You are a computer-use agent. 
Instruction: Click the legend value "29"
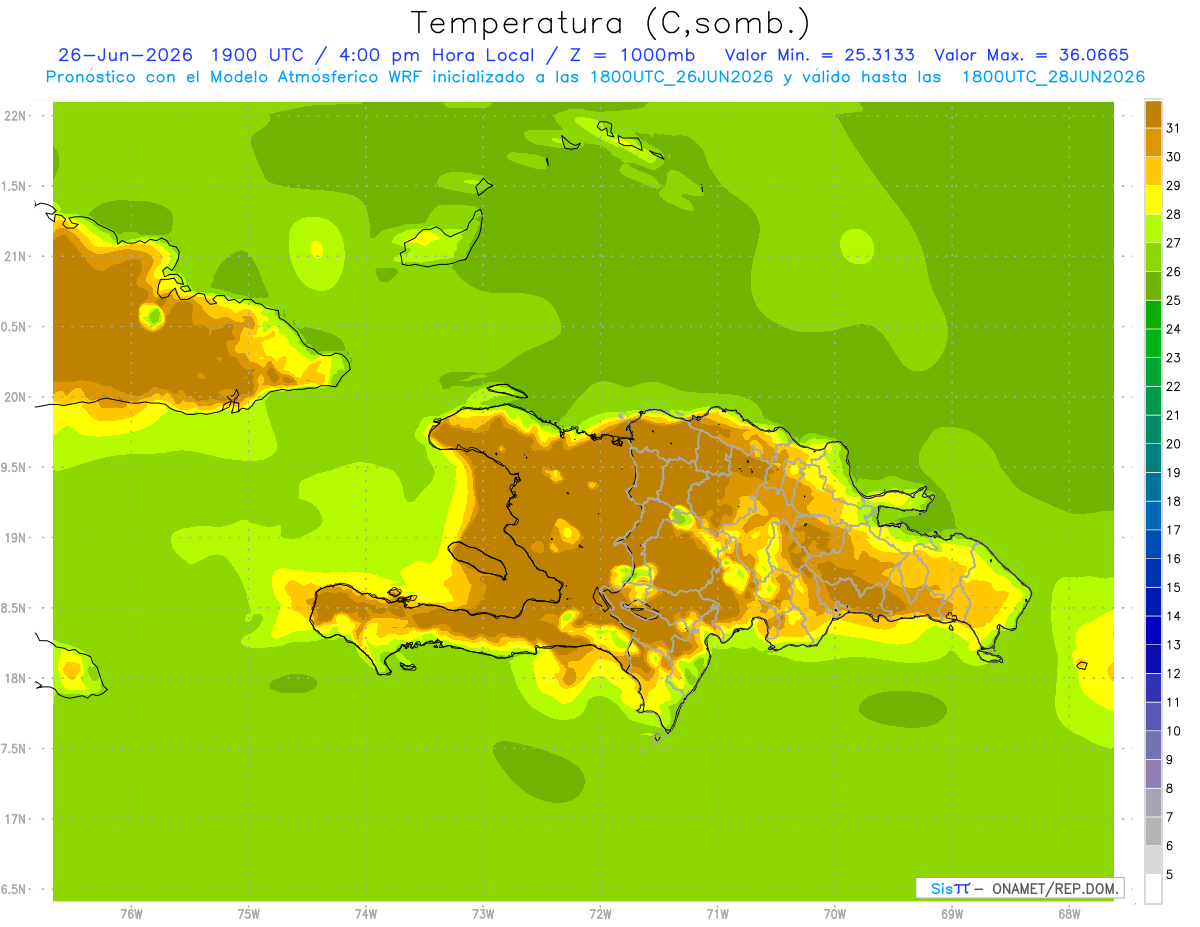coord(1173,186)
